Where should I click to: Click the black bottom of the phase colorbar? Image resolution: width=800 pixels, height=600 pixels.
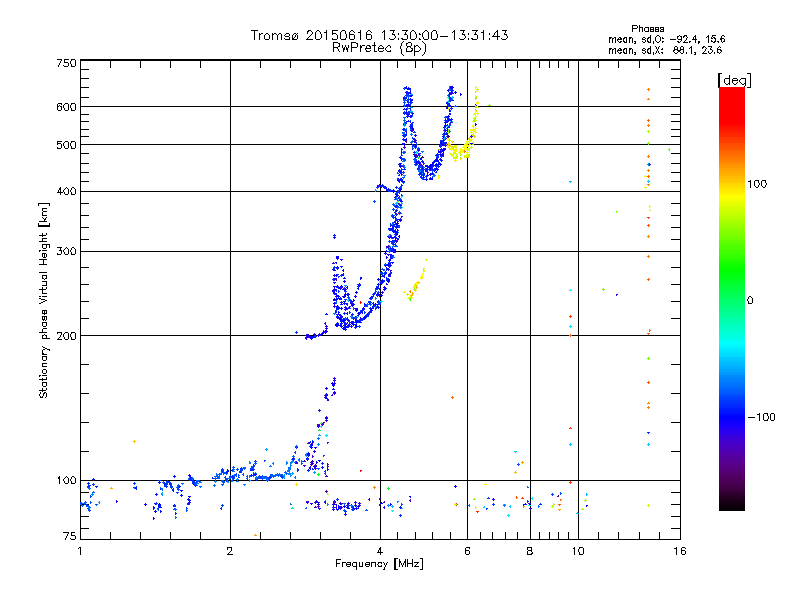(732, 503)
